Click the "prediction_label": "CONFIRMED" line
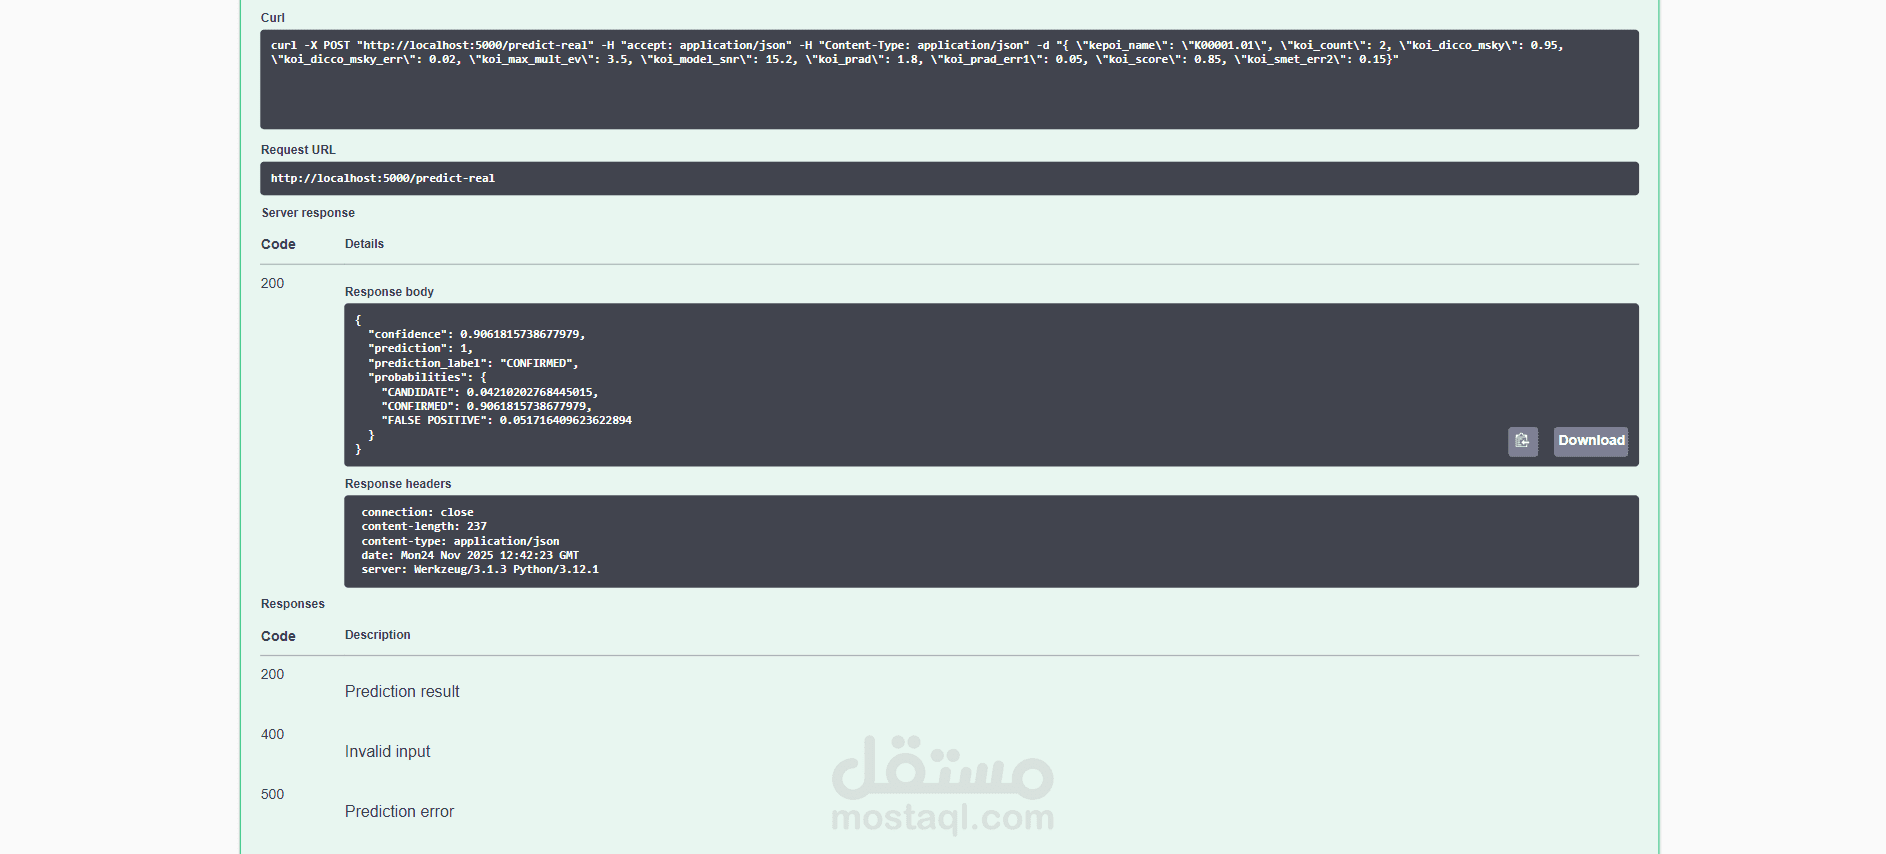Image resolution: width=1886 pixels, height=854 pixels. (x=473, y=363)
